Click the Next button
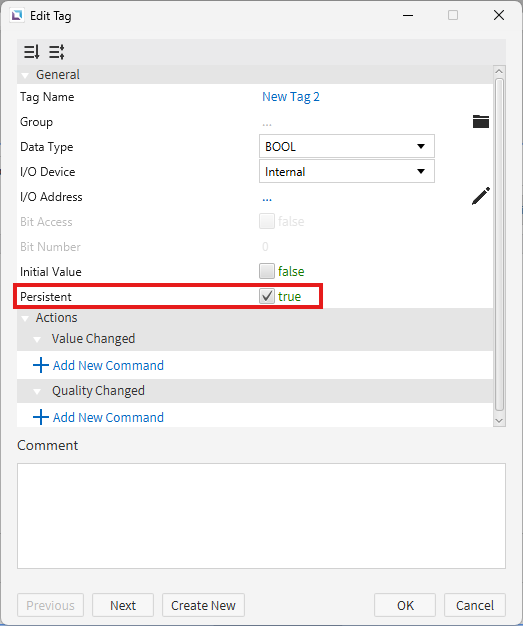523x626 pixels. pos(123,605)
